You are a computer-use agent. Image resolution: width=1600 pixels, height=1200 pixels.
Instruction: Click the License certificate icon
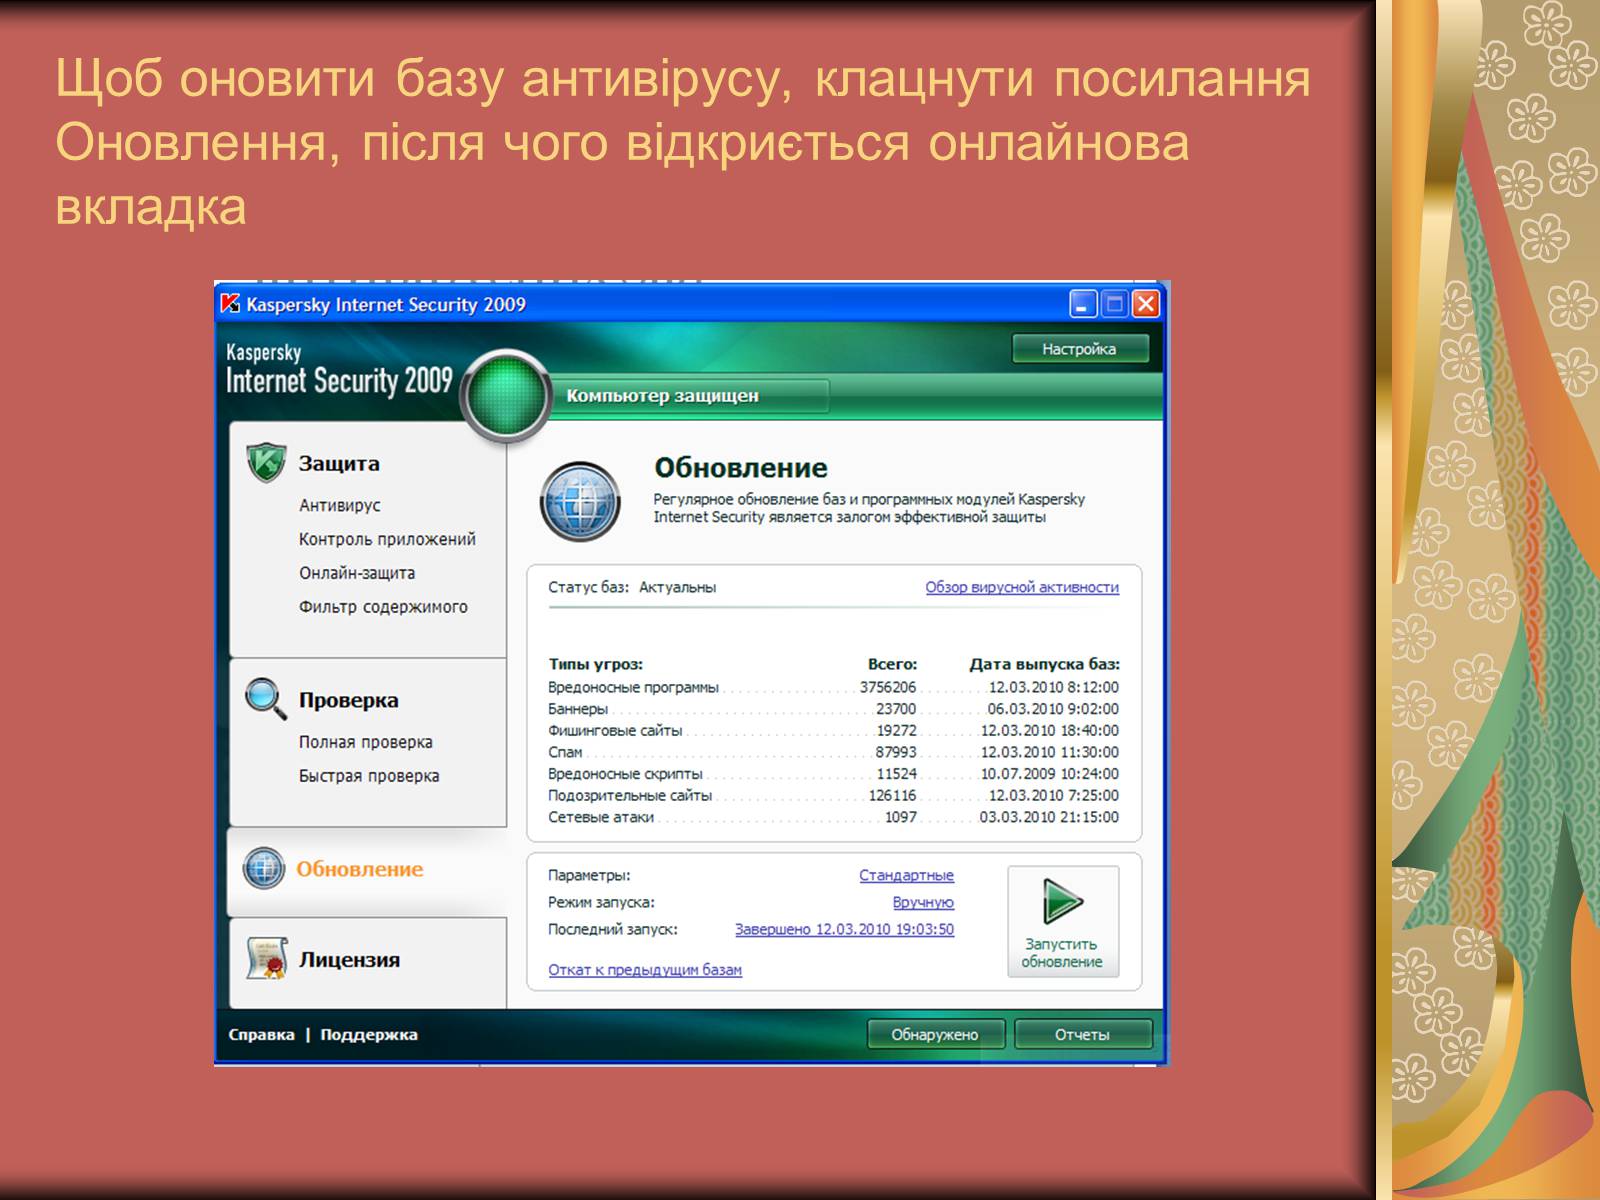pos(267,959)
